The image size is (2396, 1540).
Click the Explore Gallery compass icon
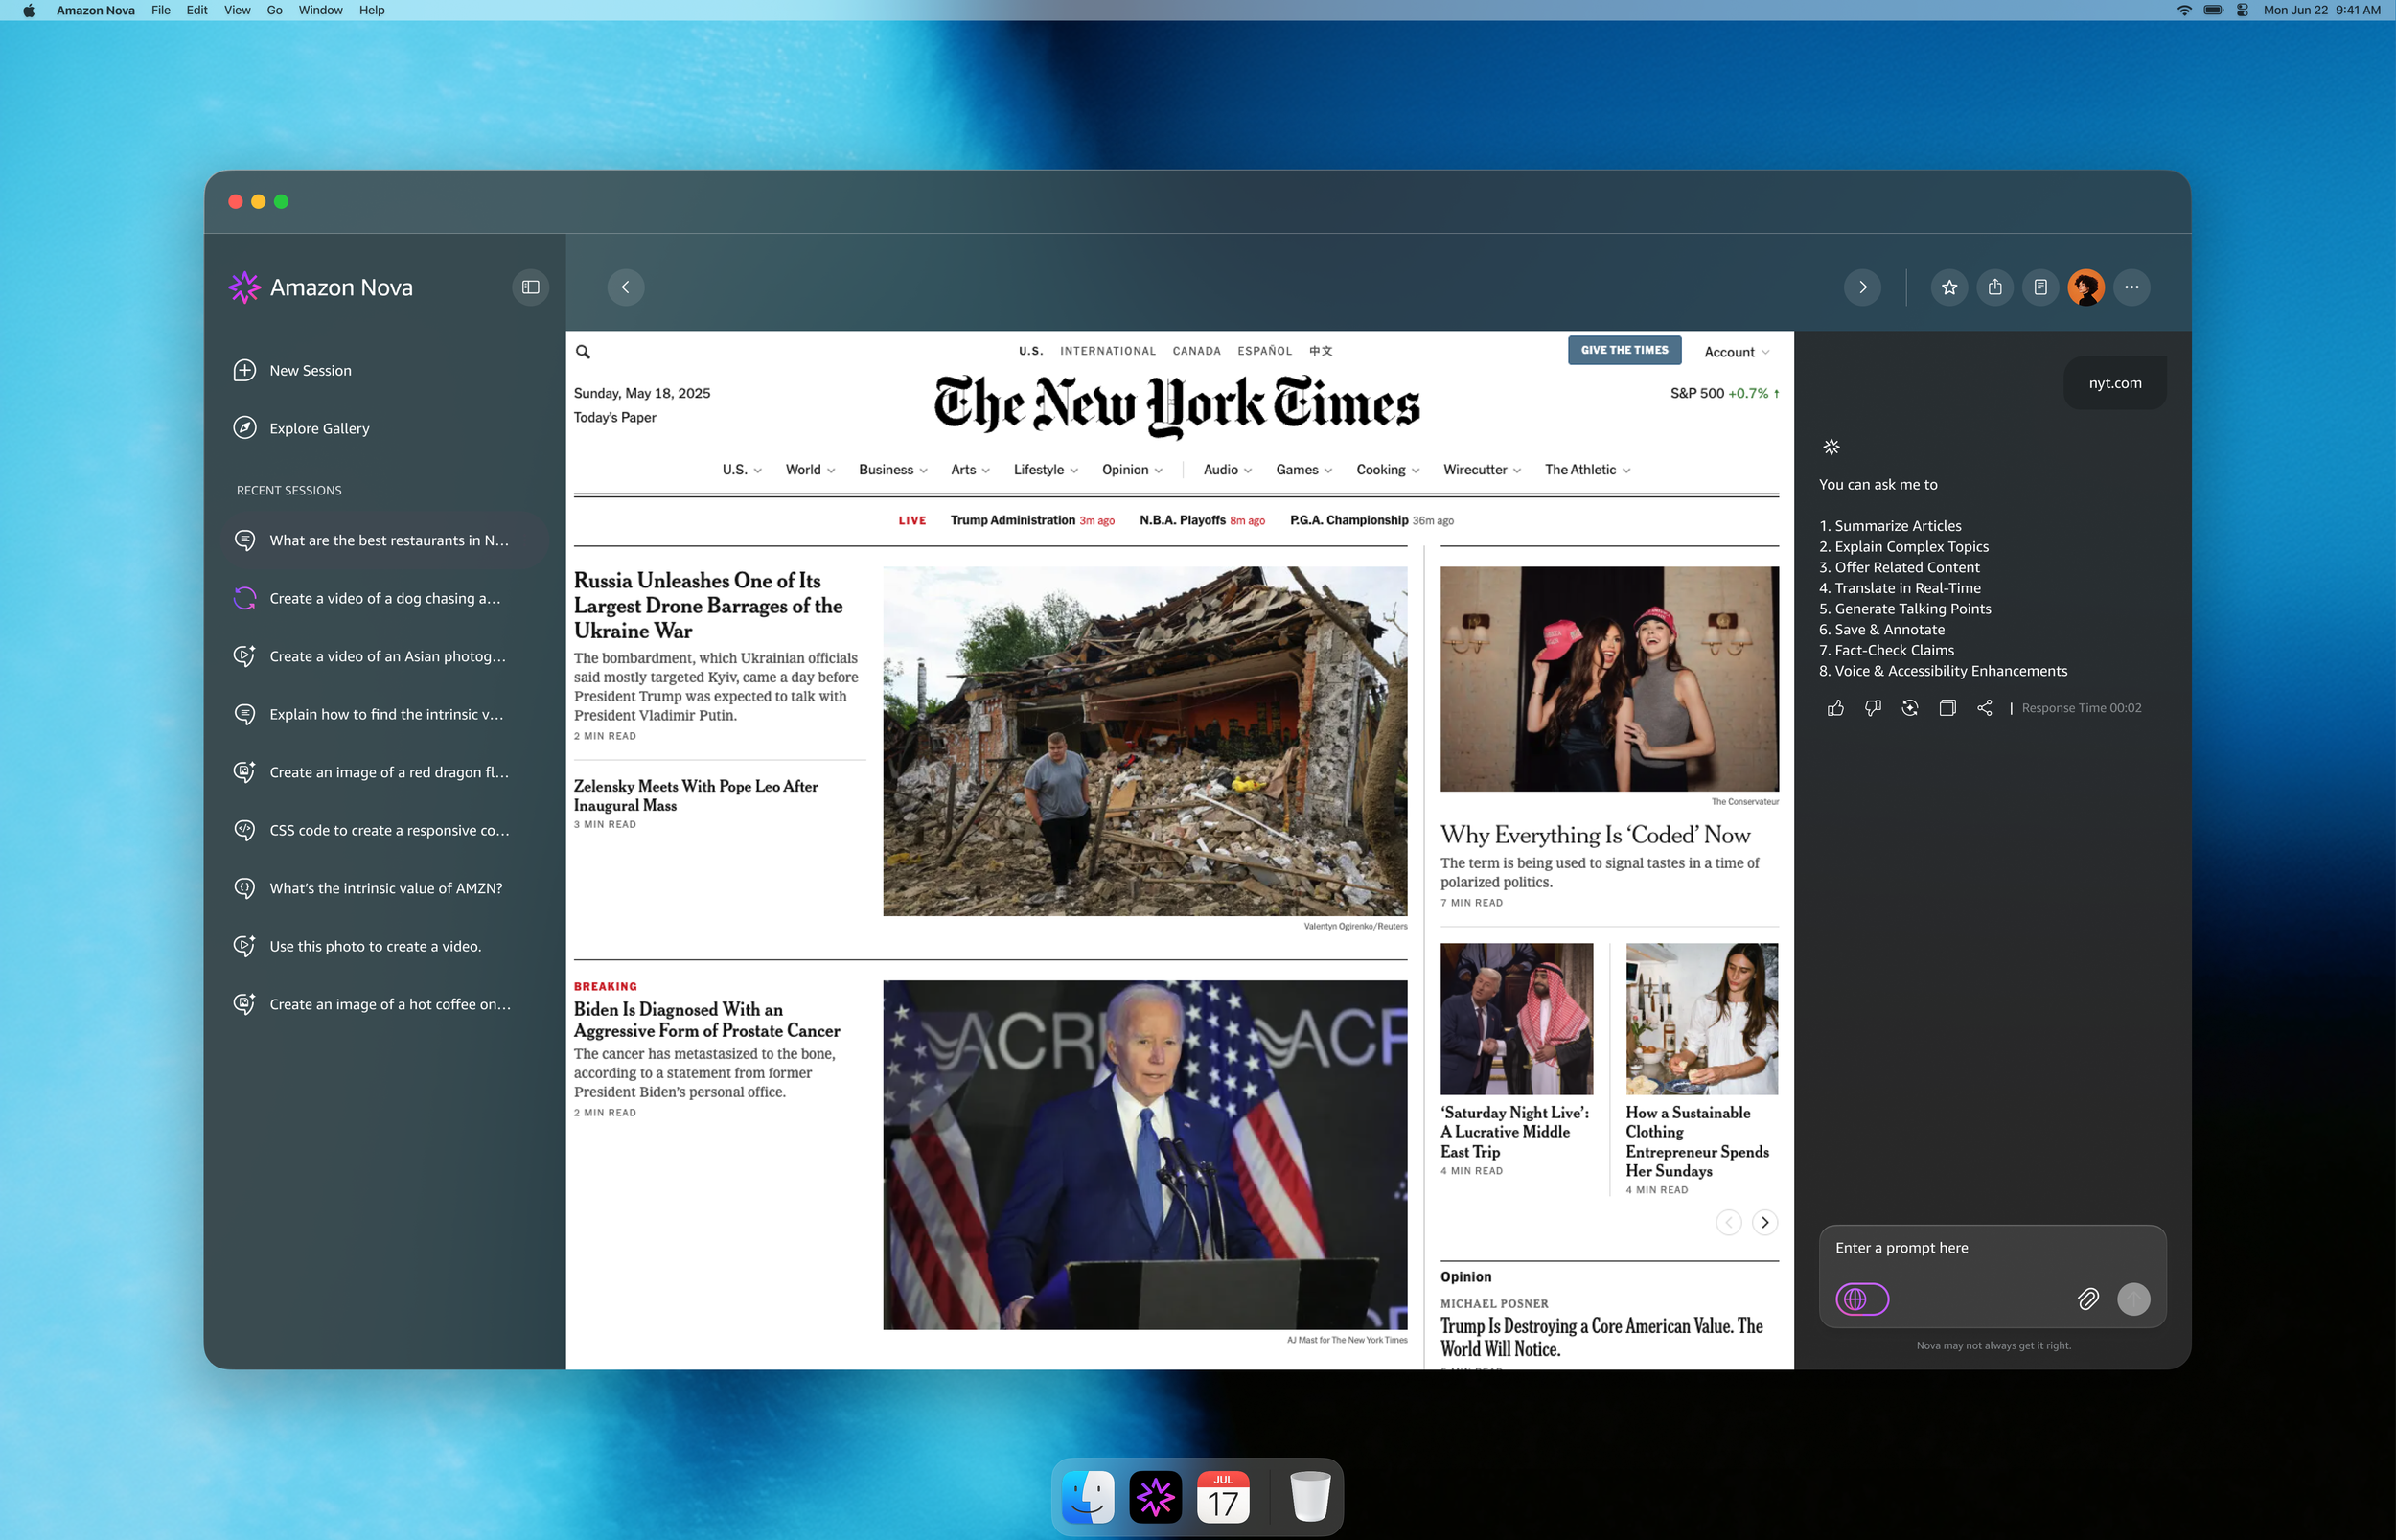click(244, 428)
